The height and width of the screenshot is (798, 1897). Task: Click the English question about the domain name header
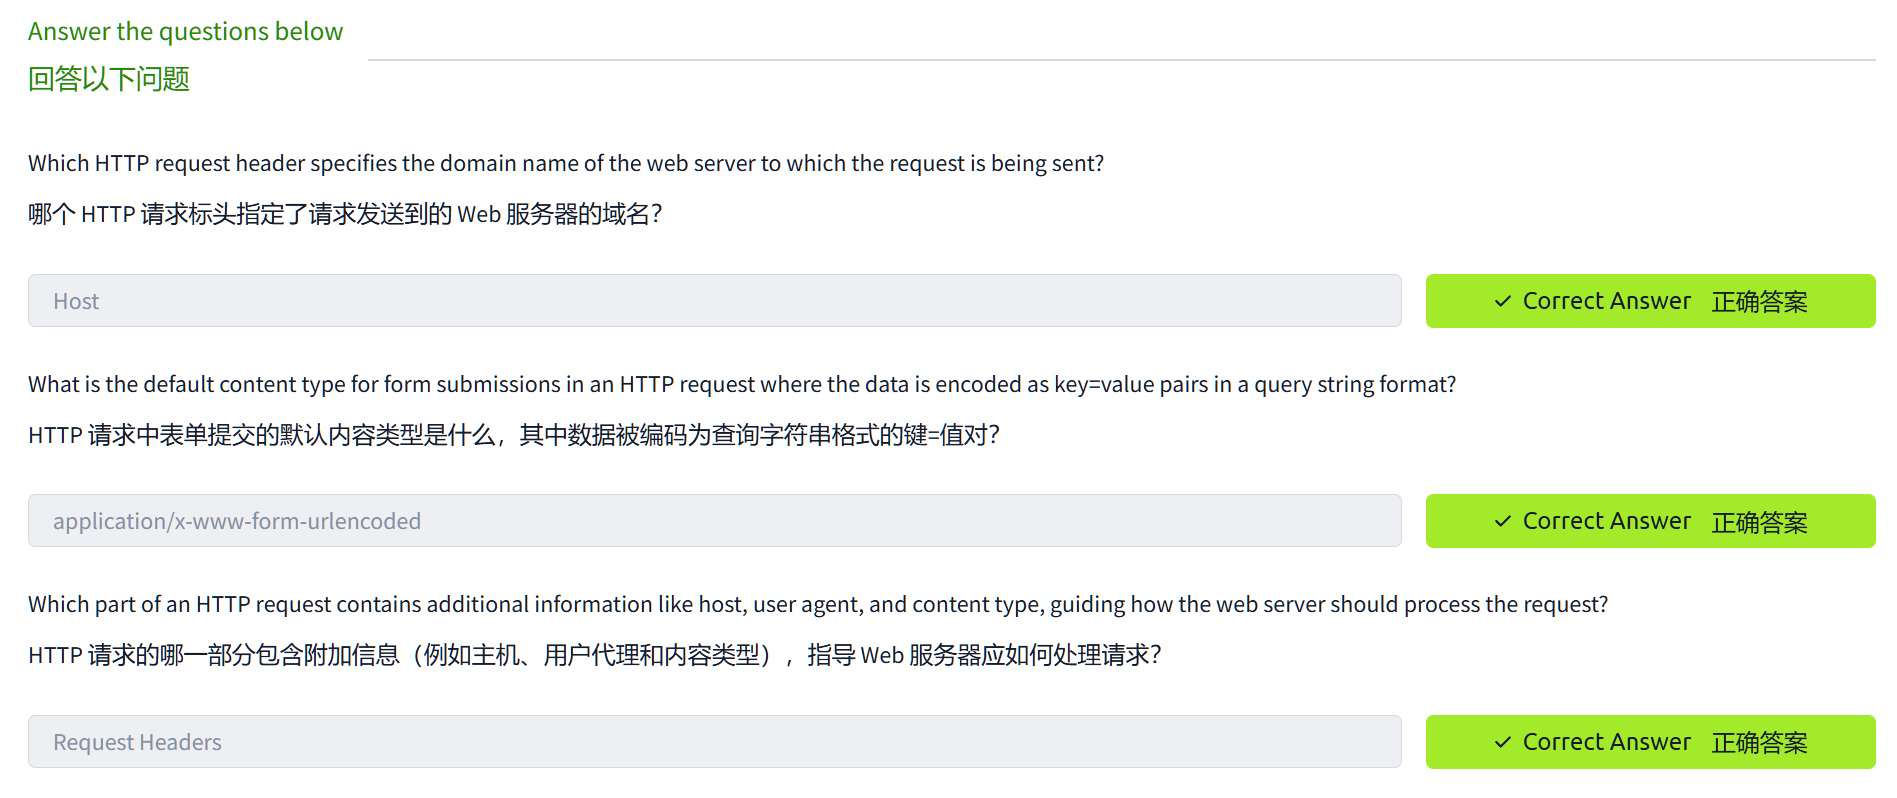[565, 163]
